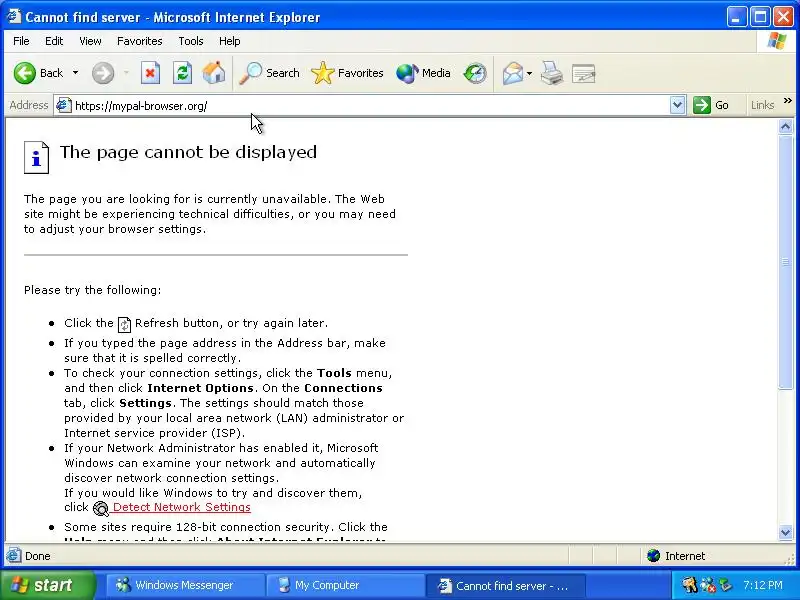Expand the address bar dropdown arrow

coord(677,106)
